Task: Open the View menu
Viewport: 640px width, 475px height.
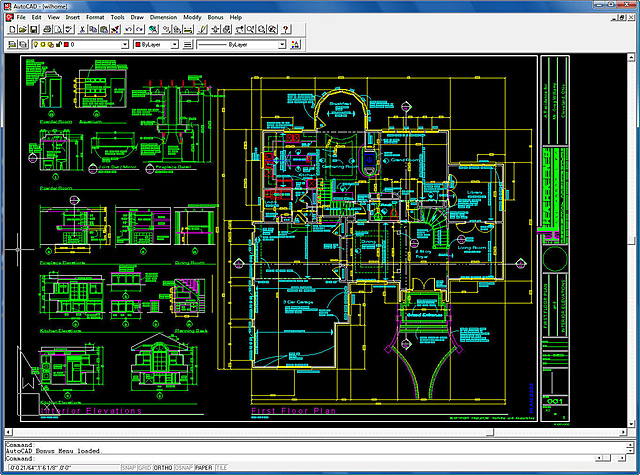Action: pos(53,17)
